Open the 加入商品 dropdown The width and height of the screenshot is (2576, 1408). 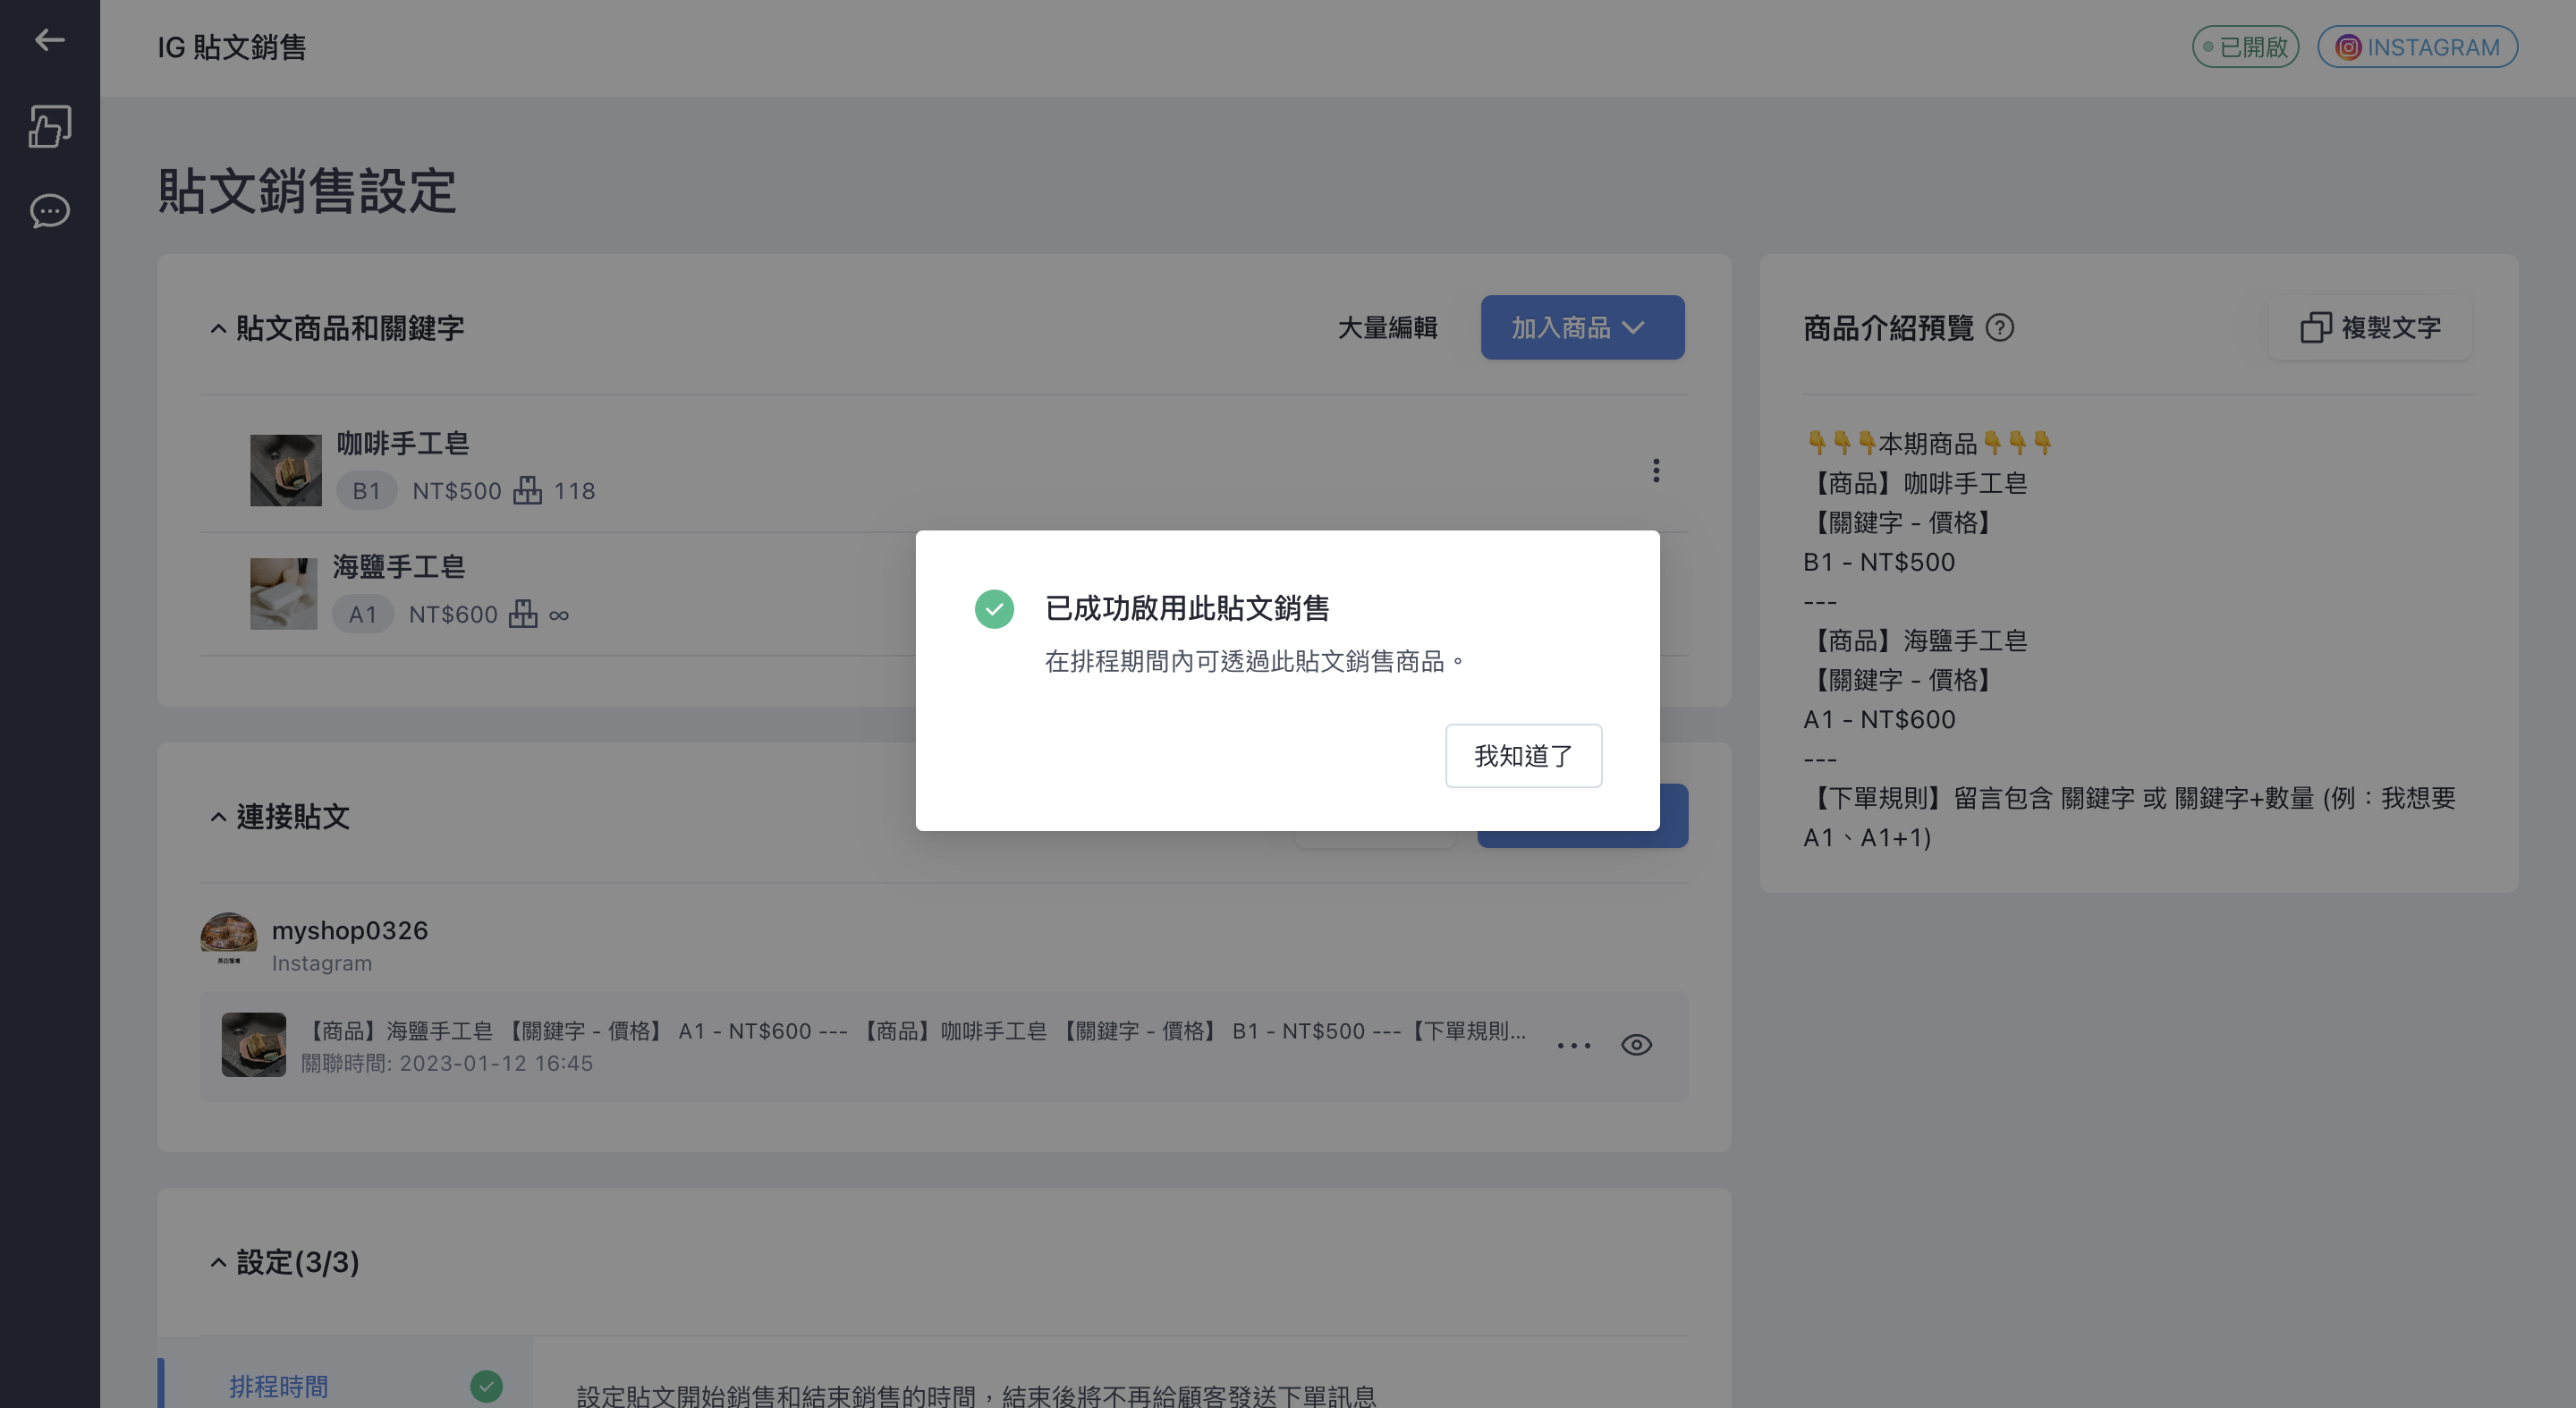[x=1582, y=328]
